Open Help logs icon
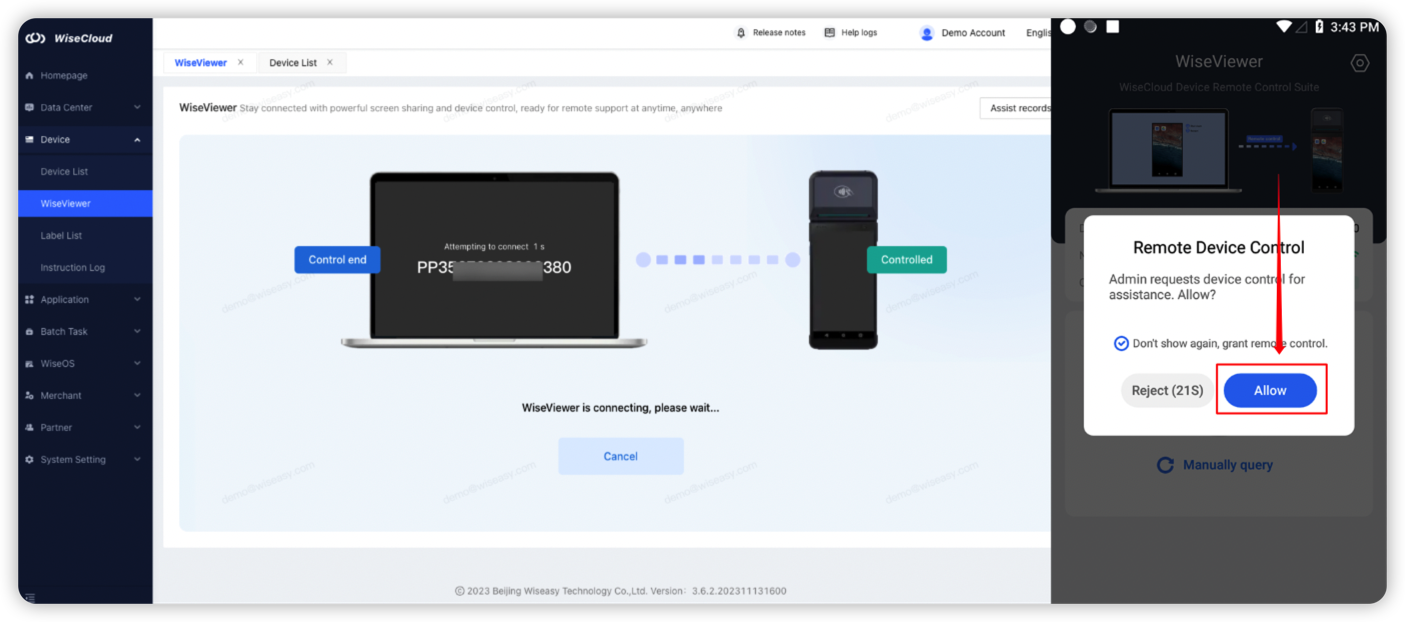 829,33
